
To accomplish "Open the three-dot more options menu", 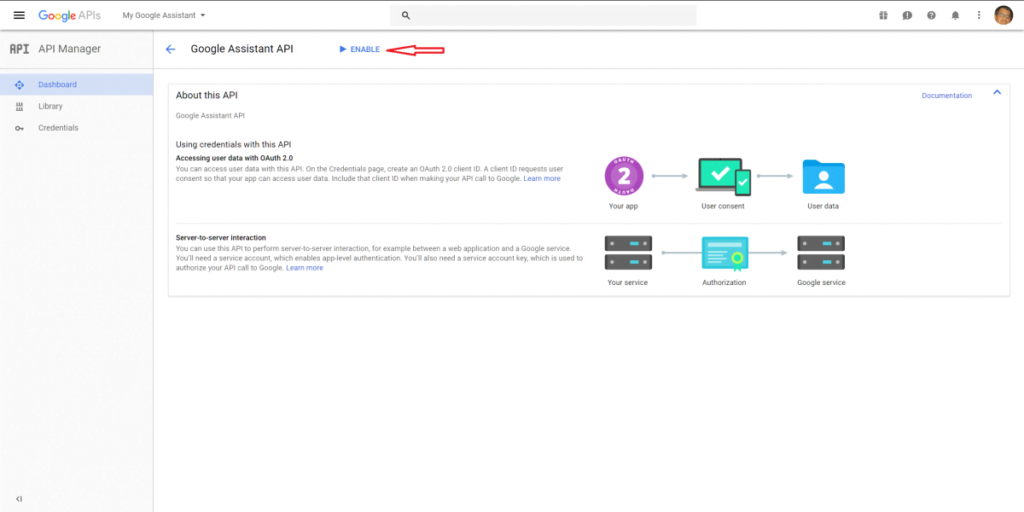I will 979,15.
